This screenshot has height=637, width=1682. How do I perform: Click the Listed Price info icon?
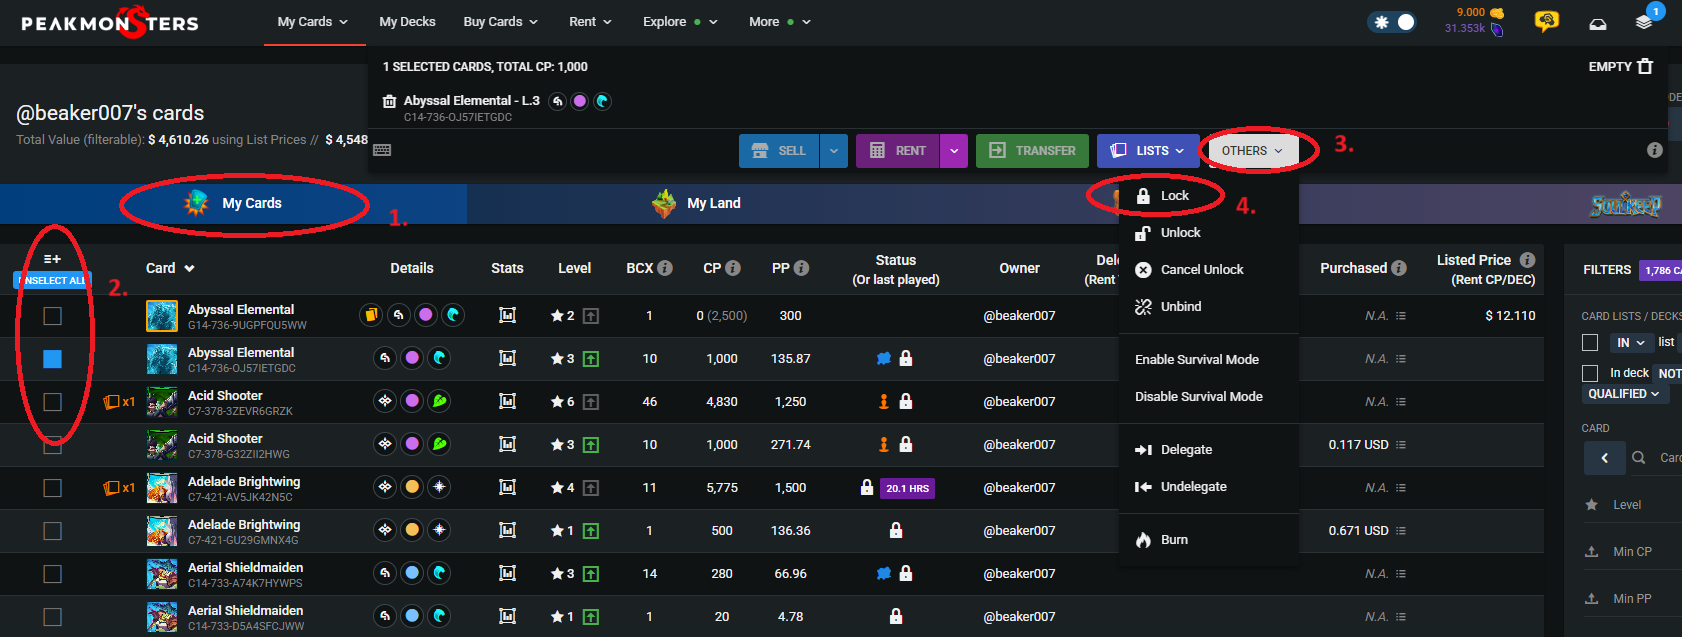point(1527,260)
